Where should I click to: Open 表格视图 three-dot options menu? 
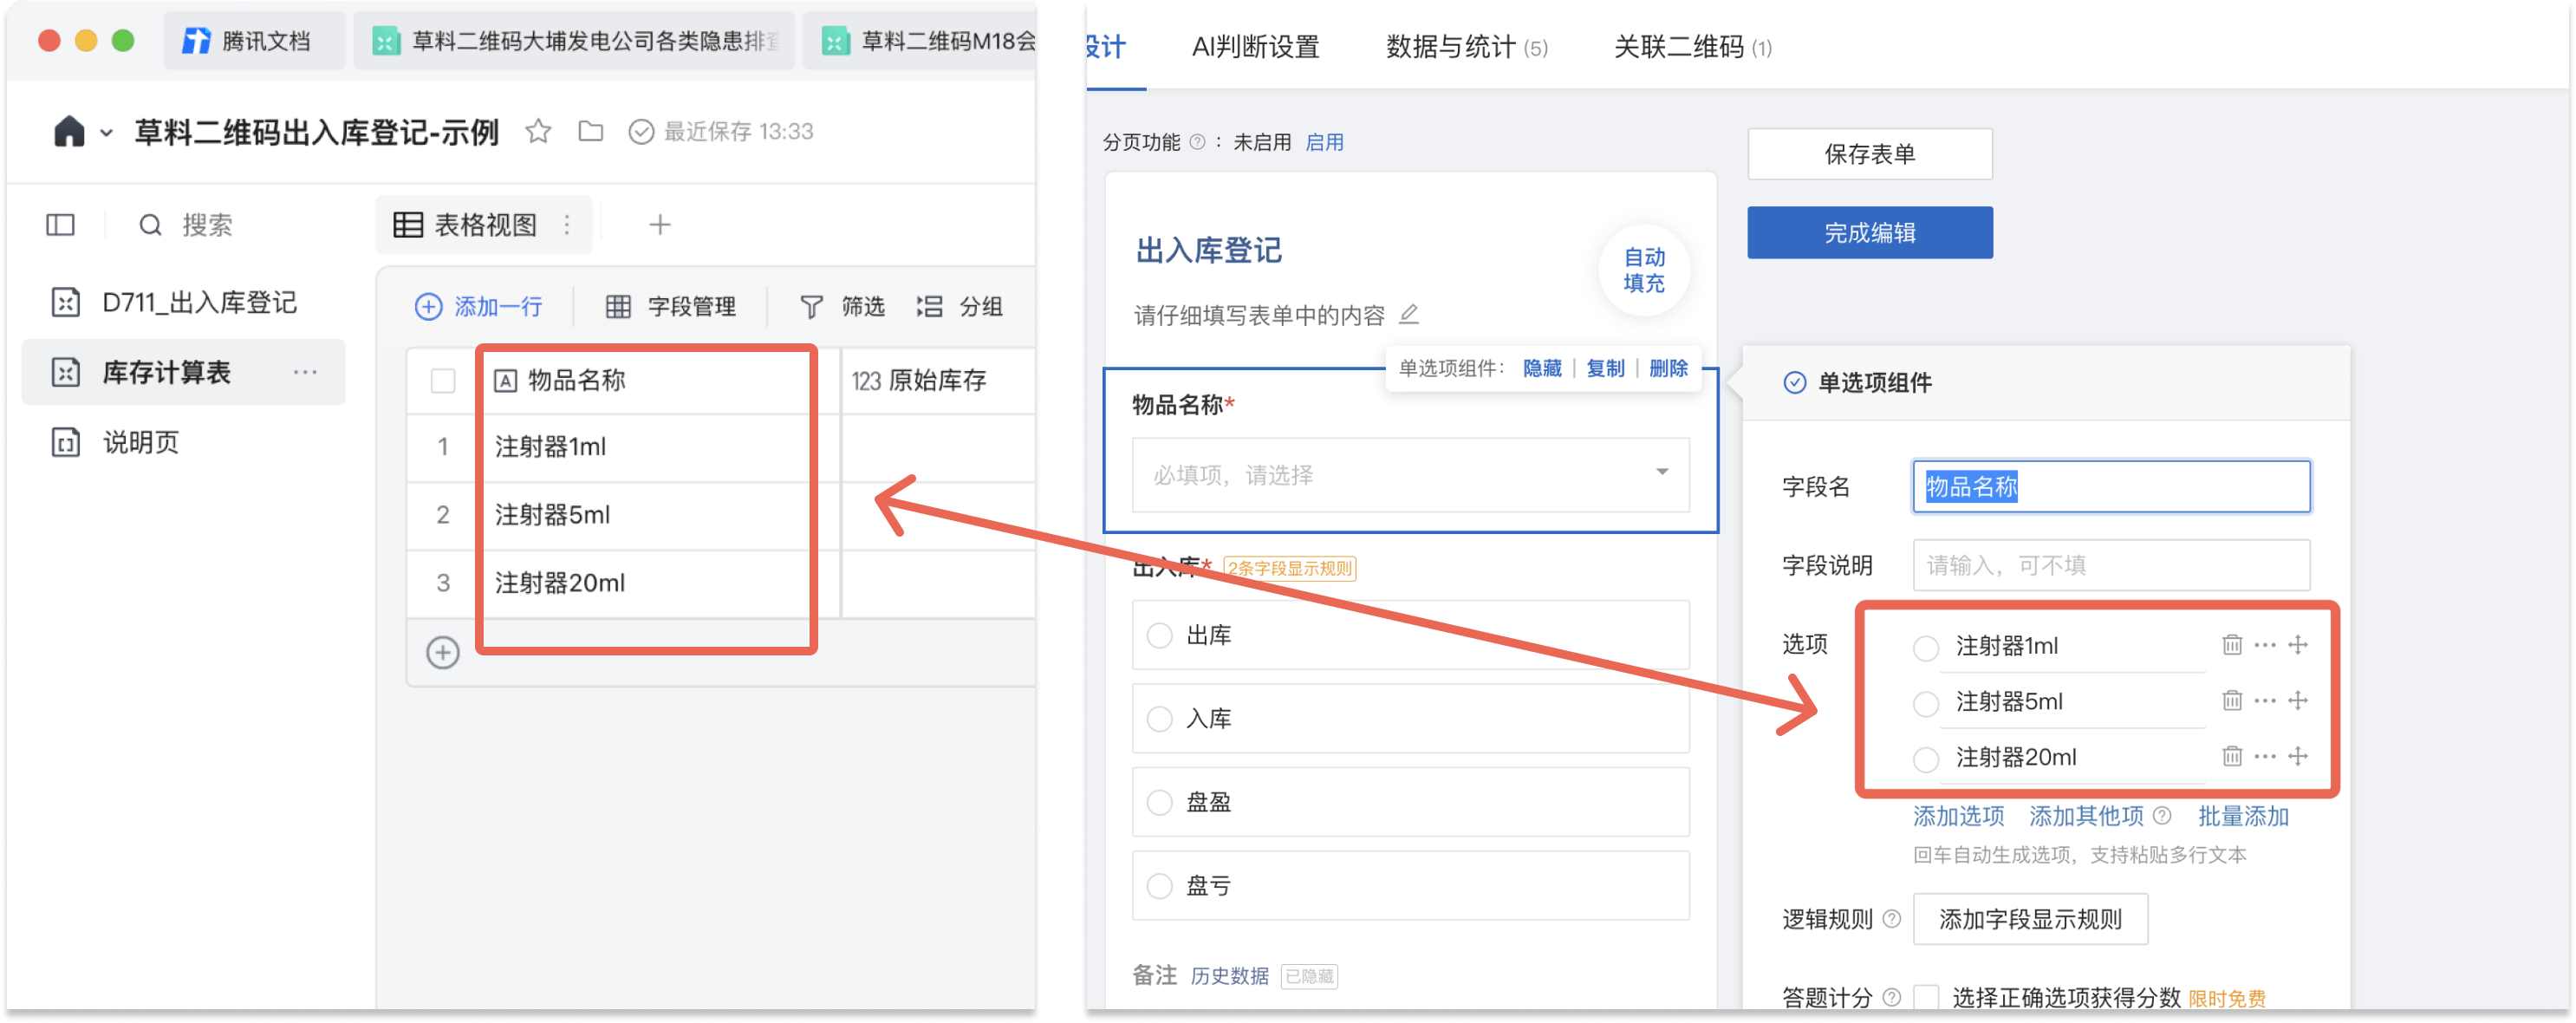pos(567,225)
